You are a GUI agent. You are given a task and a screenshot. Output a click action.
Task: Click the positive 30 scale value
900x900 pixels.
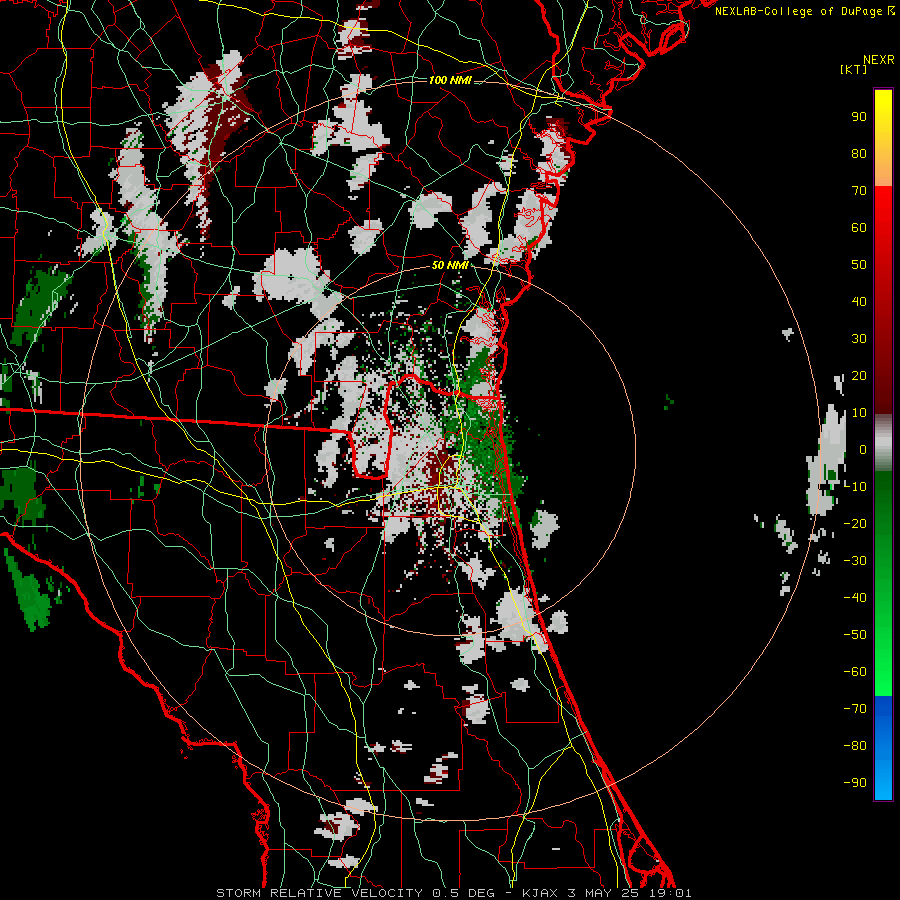859,339
